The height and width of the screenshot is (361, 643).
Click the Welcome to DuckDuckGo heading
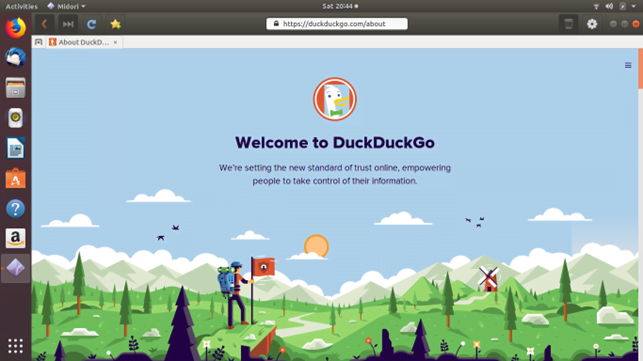(x=335, y=142)
